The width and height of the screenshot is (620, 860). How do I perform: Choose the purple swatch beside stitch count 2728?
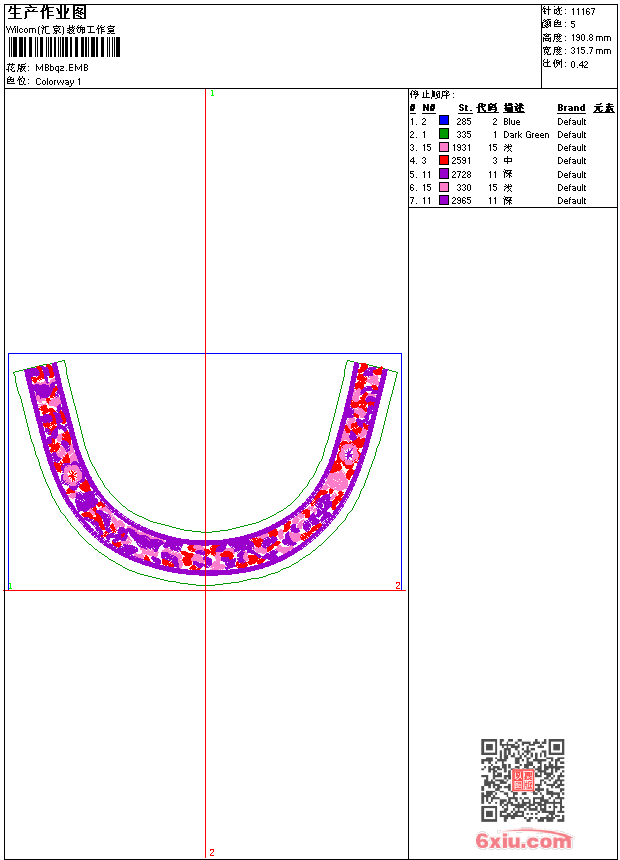click(x=444, y=174)
